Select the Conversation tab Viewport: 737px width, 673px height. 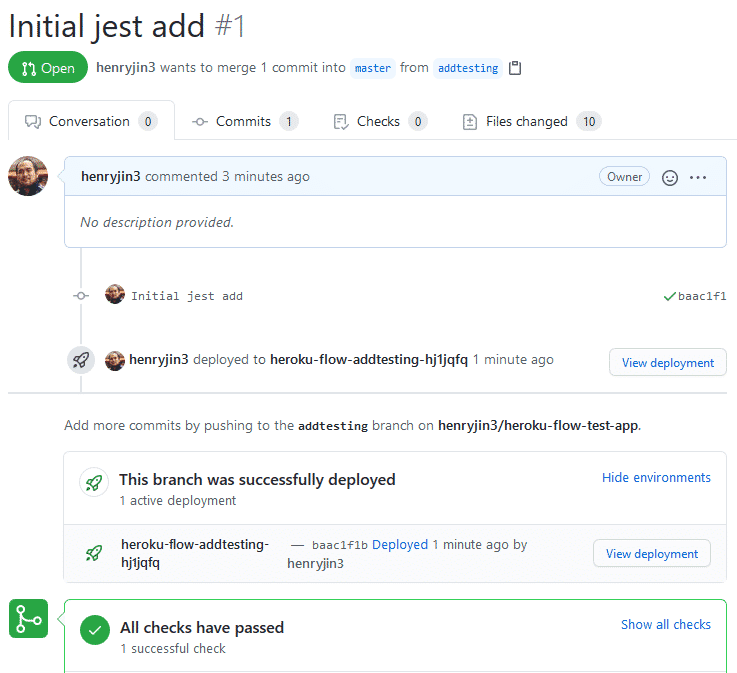pos(91,122)
